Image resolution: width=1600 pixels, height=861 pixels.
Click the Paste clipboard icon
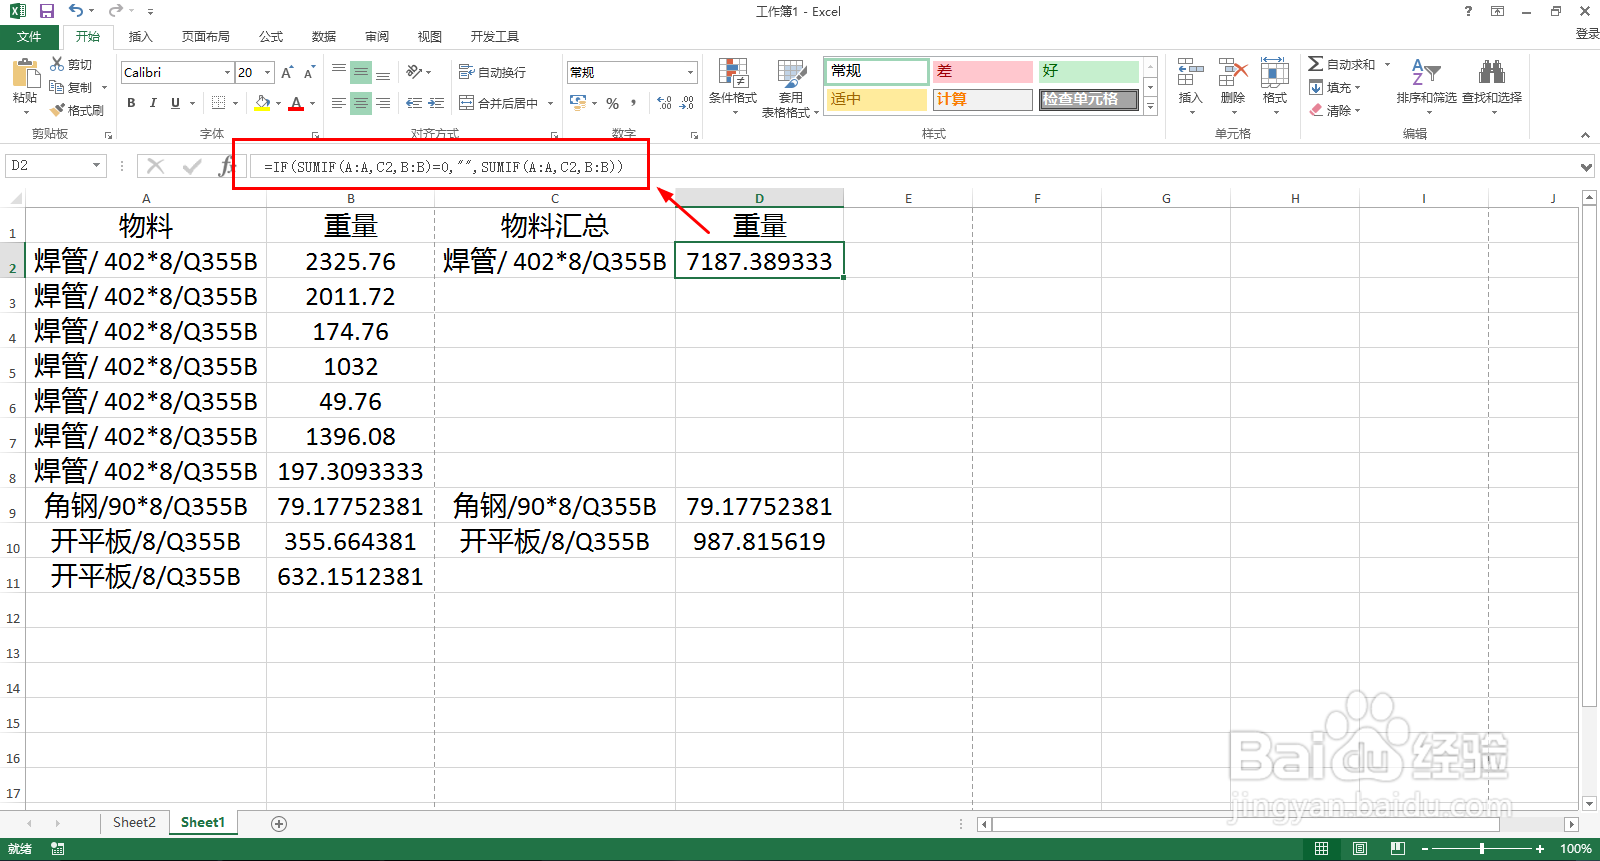(x=25, y=73)
